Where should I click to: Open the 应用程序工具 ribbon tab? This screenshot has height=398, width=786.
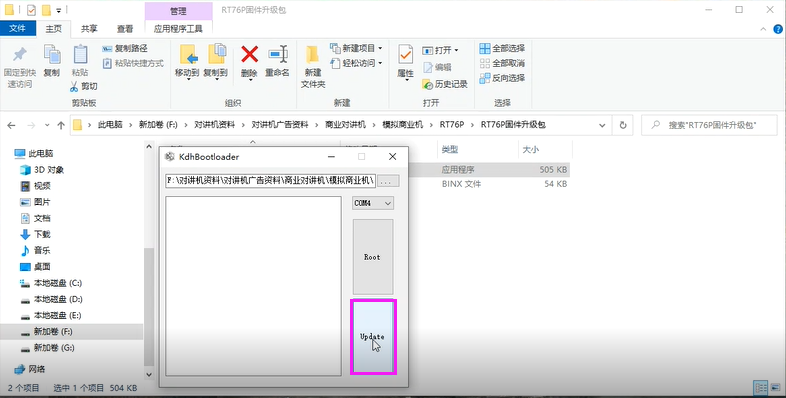pos(178,29)
